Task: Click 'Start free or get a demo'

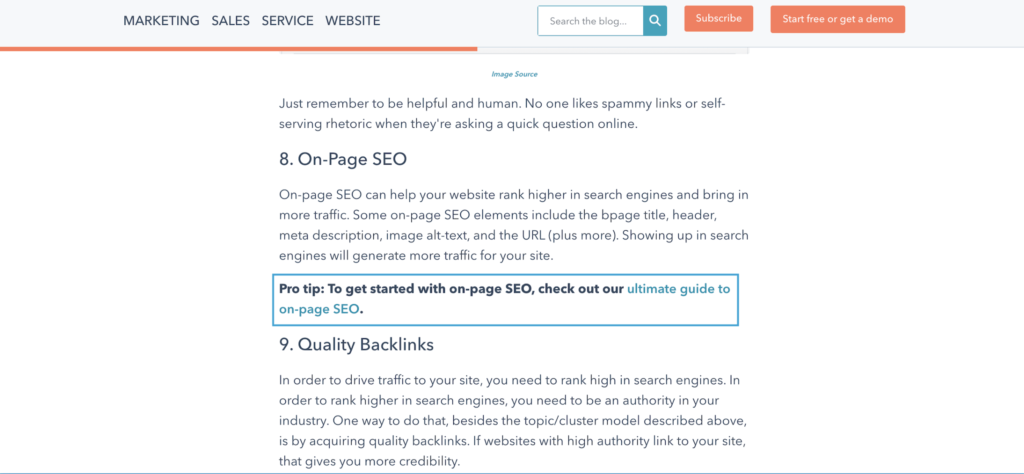Action: (837, 19)
